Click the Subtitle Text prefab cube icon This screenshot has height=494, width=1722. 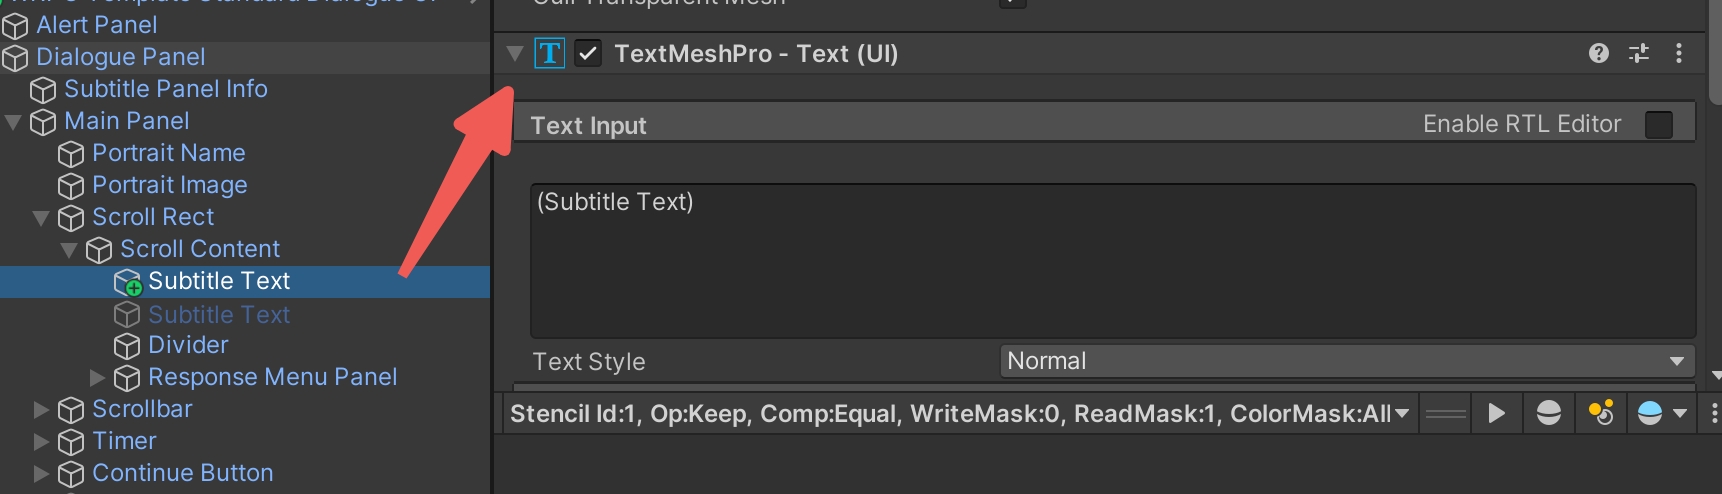[128, 283]
